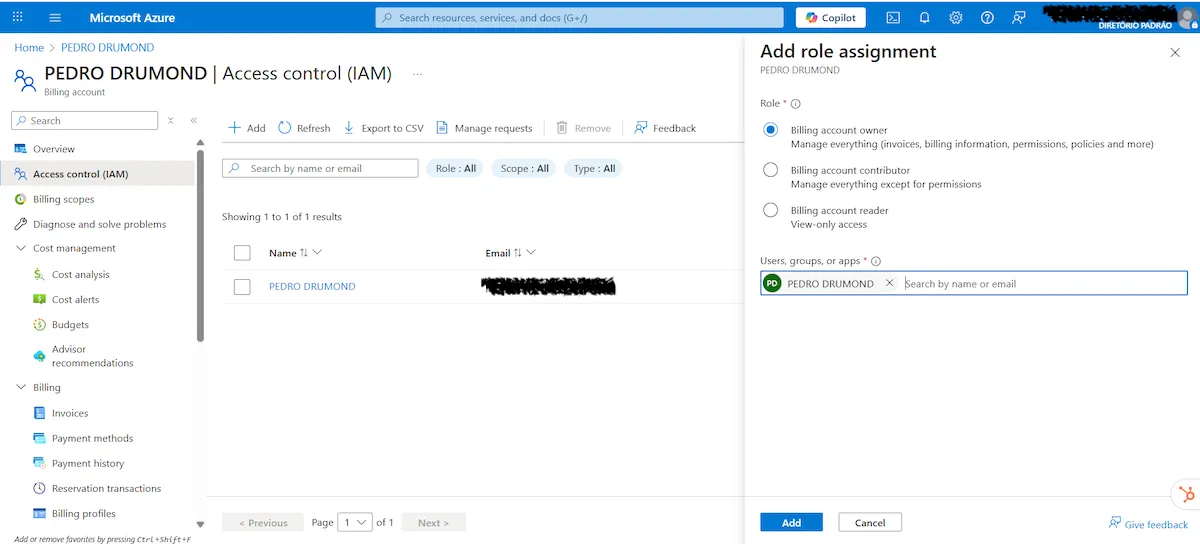Click Payment history icon in sidebar

click(40, 463)
